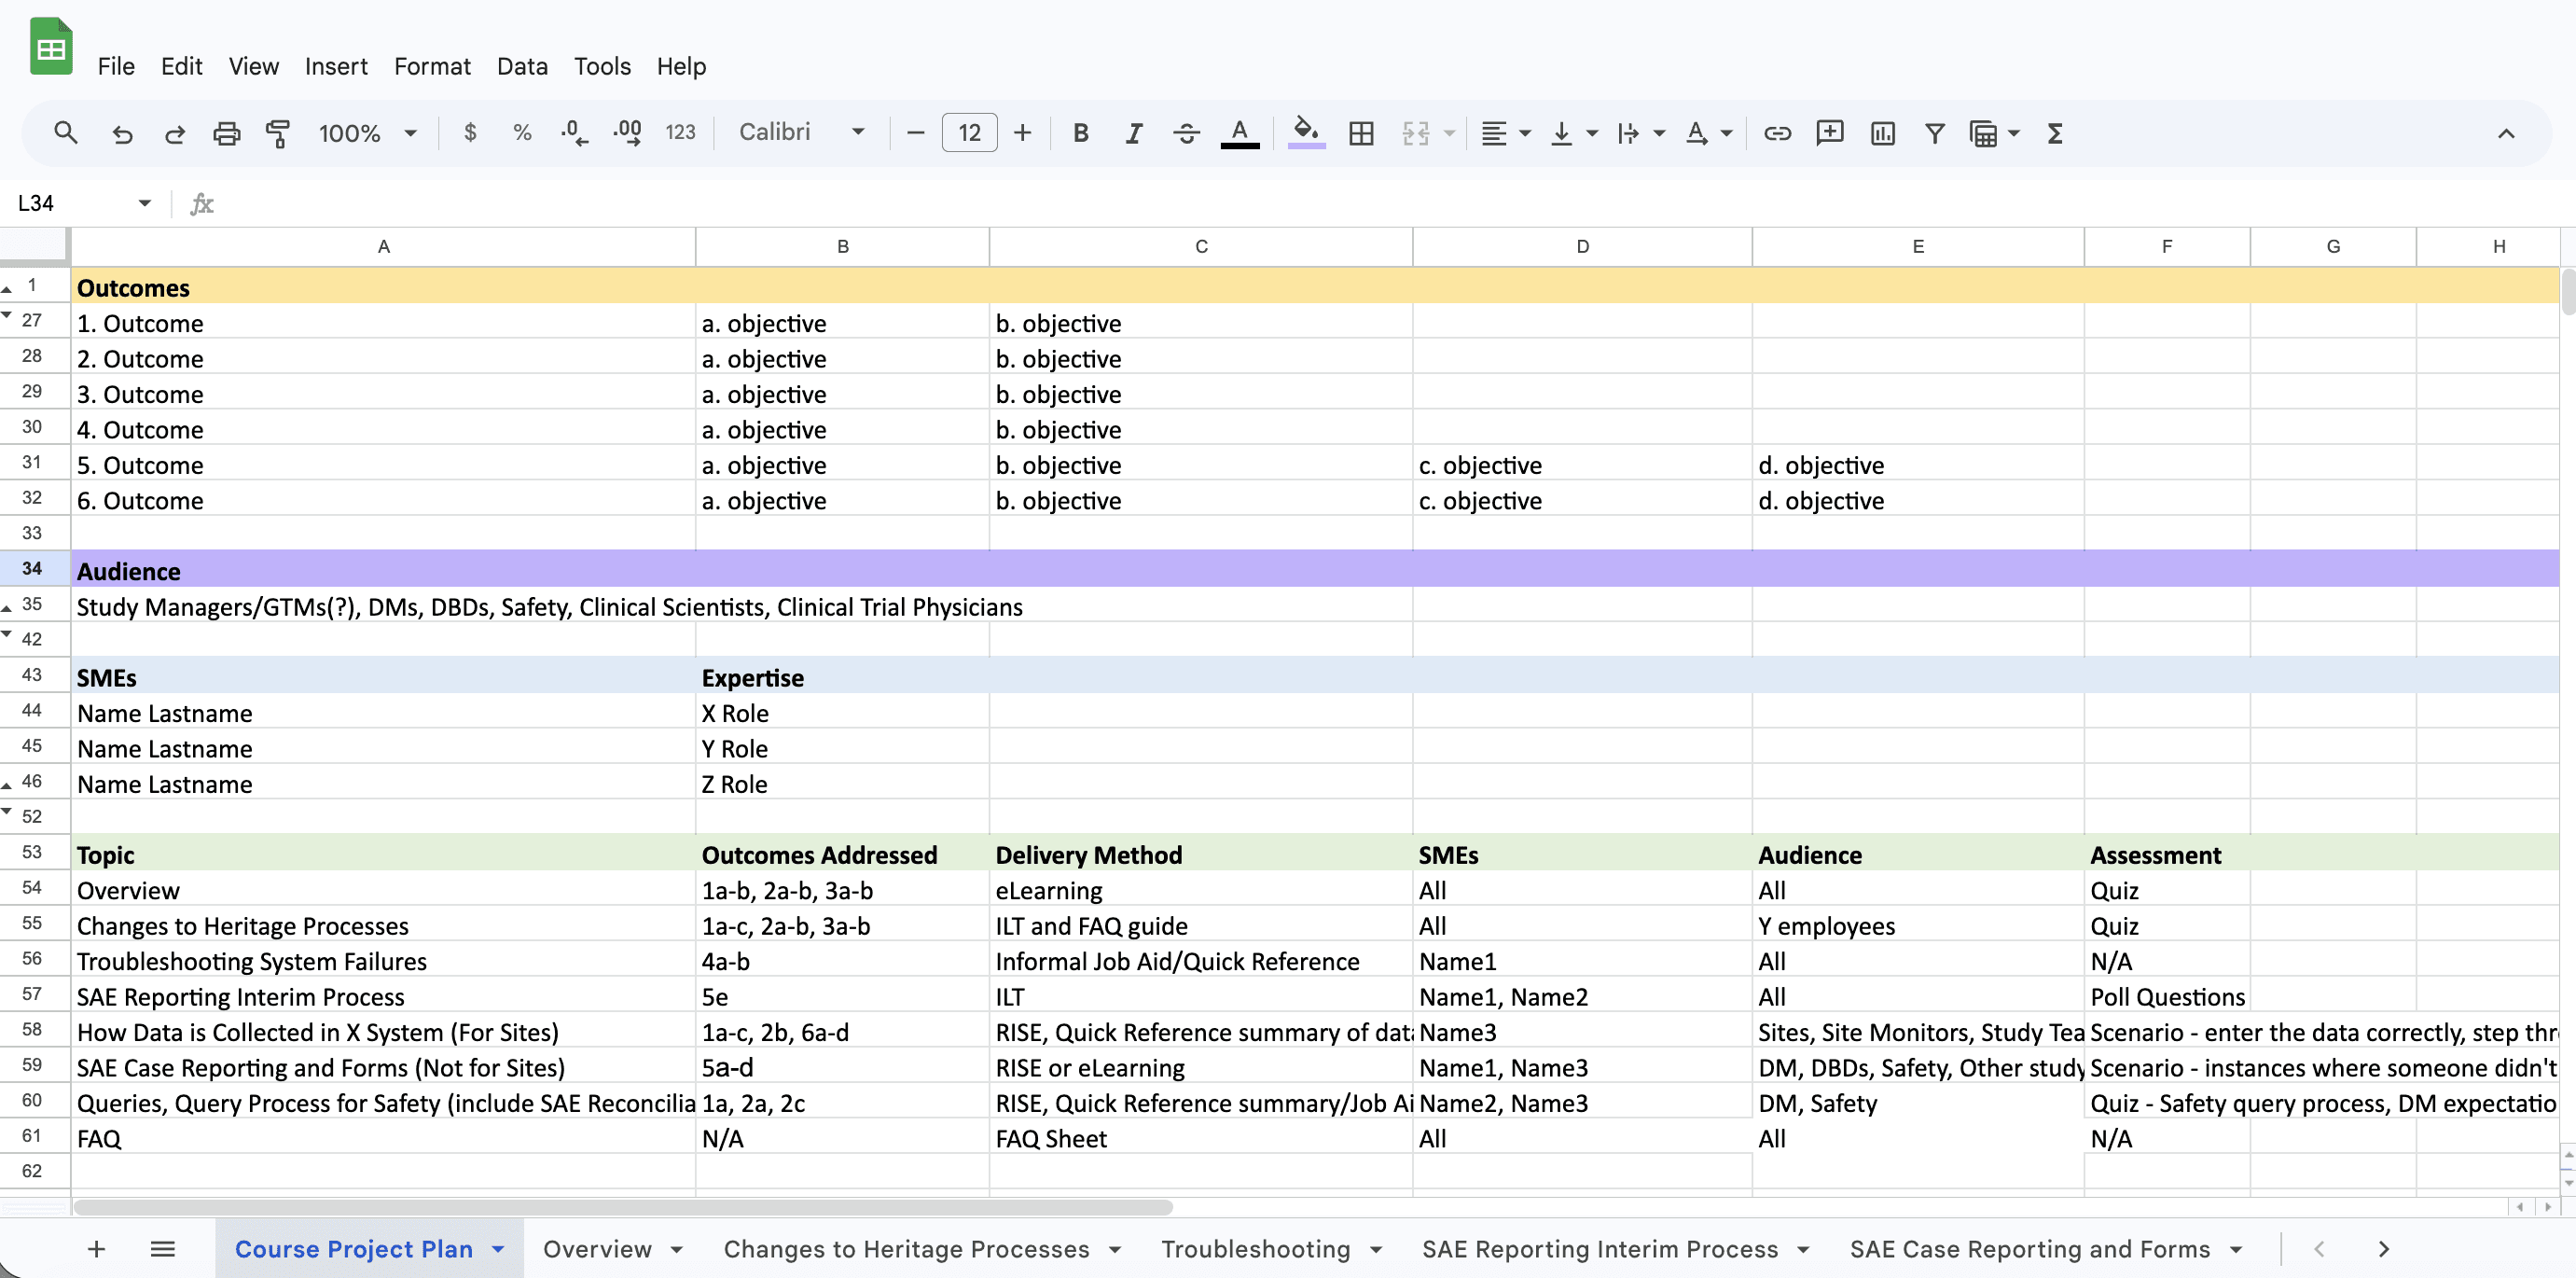The width and height of the screenshot is (2576, 1278).
Task: Toggle bold formatting
Action: tap(1080, 133)
